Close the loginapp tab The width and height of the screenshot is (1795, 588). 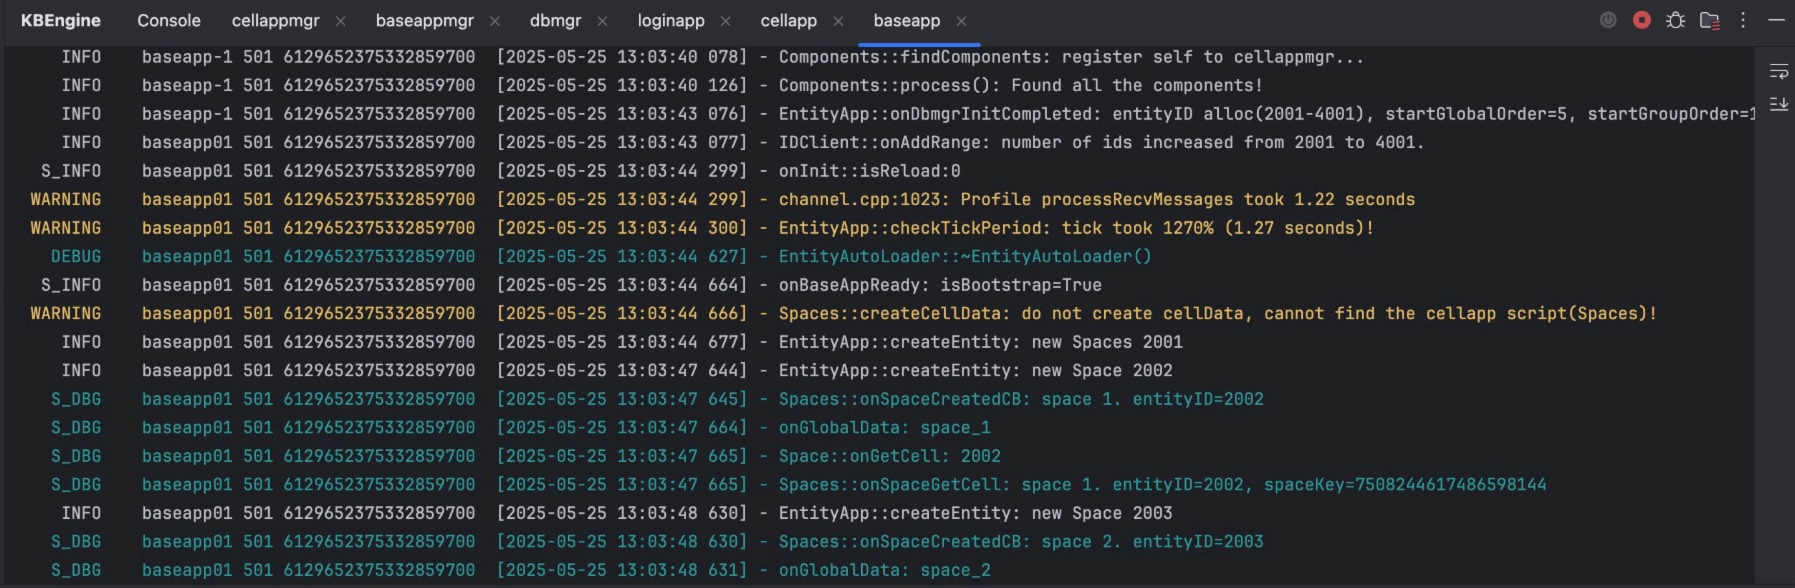(x=725, y=21)
